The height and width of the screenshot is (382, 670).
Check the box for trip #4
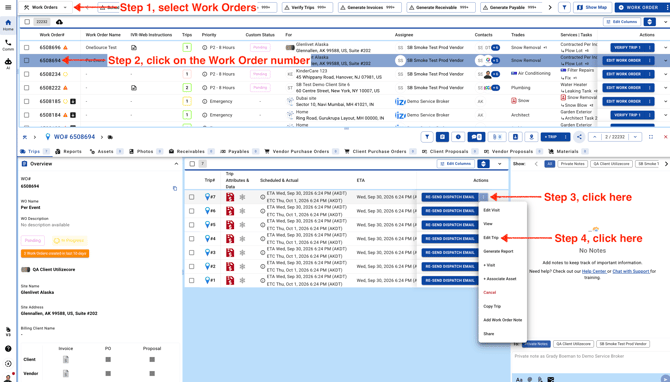pyautogui.click(x=191, y=238)
